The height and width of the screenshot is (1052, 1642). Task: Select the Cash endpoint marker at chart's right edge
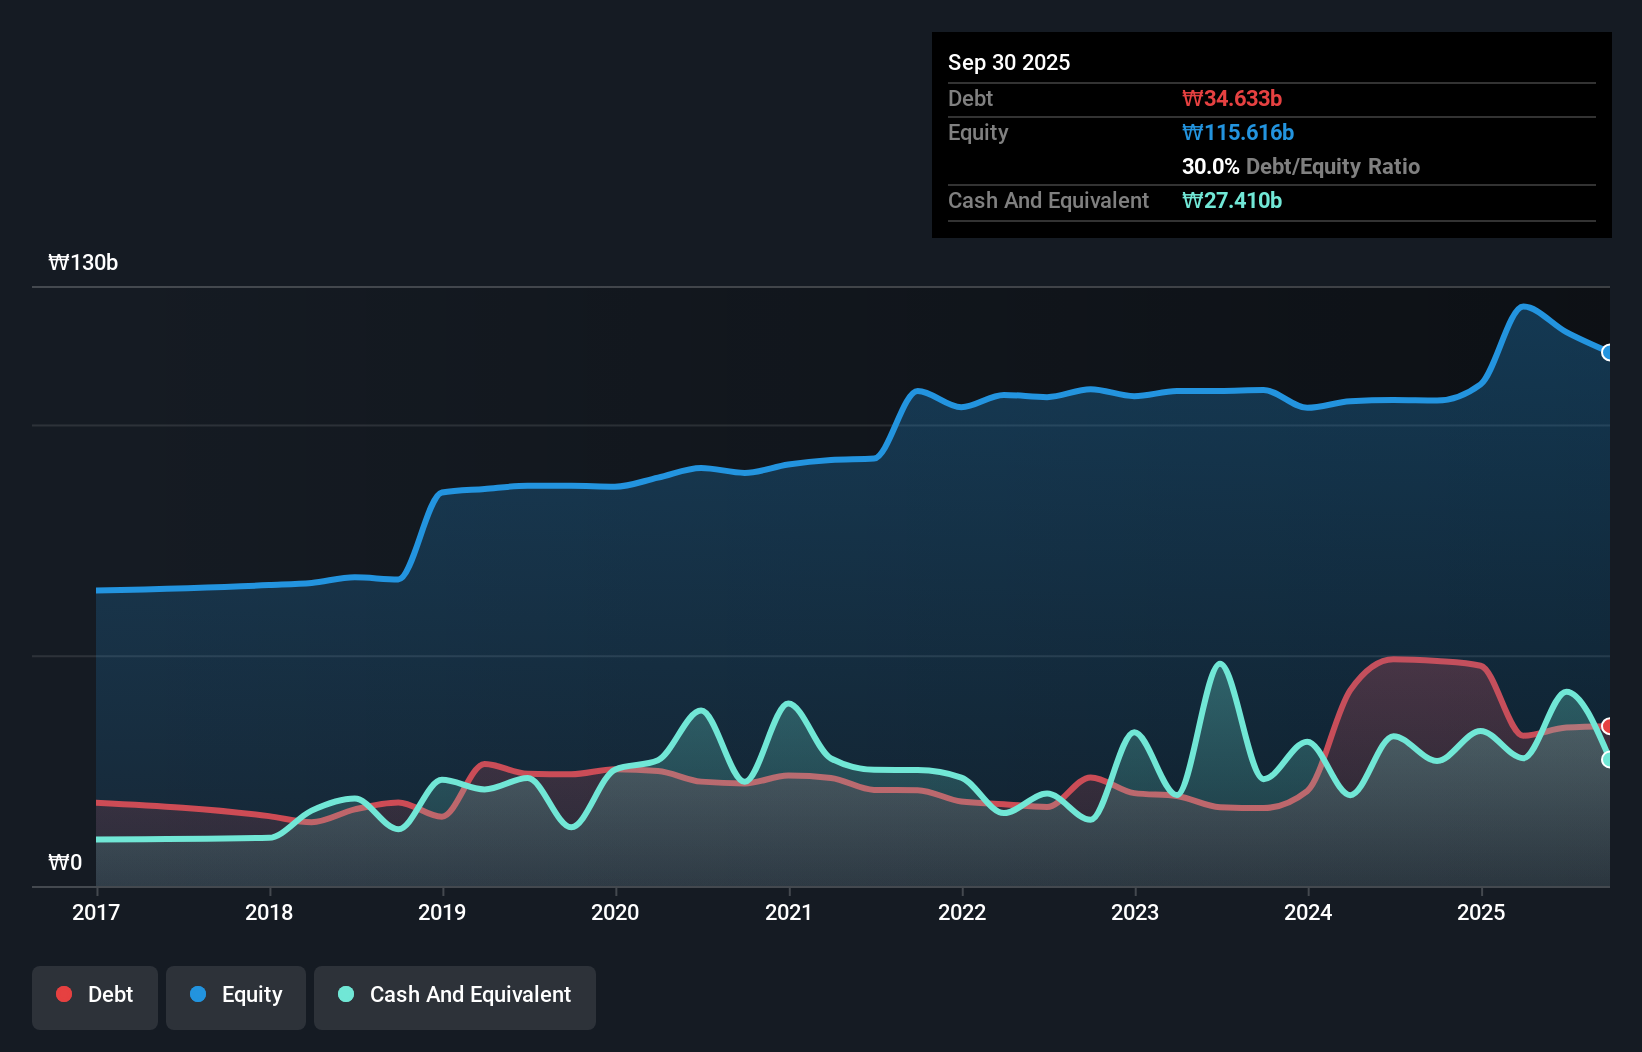pos(1608,760)
